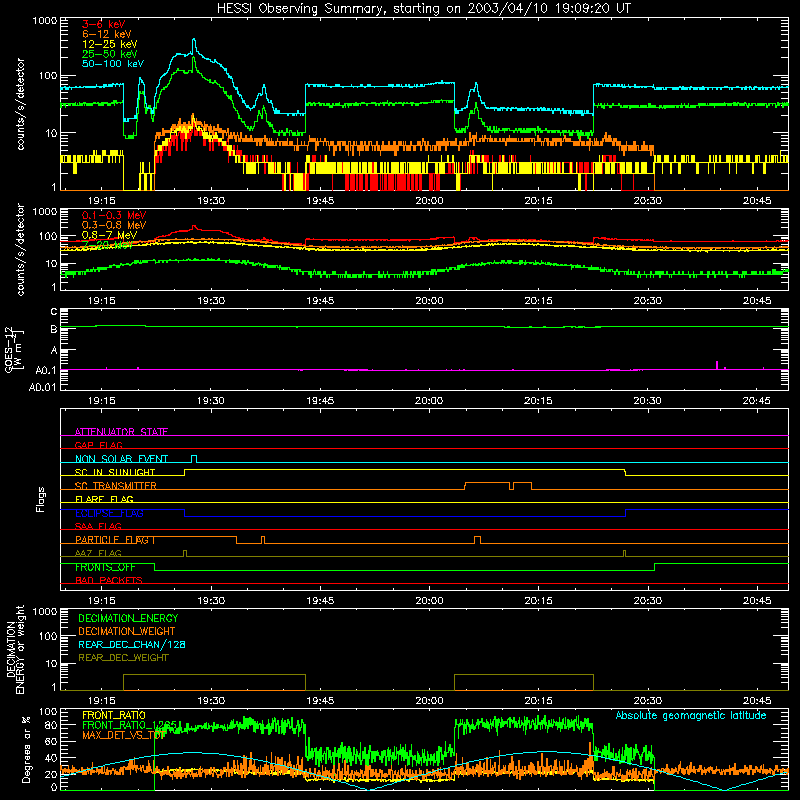The width and height of the screenshot is (800, 800).
Task: Click the 0.3-0.8 MeV legend label
Action: tap(114, 225)
